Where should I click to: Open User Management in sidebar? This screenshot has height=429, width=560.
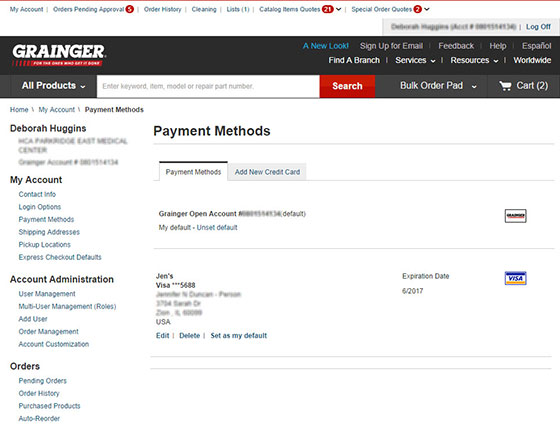tap(47, 294)
